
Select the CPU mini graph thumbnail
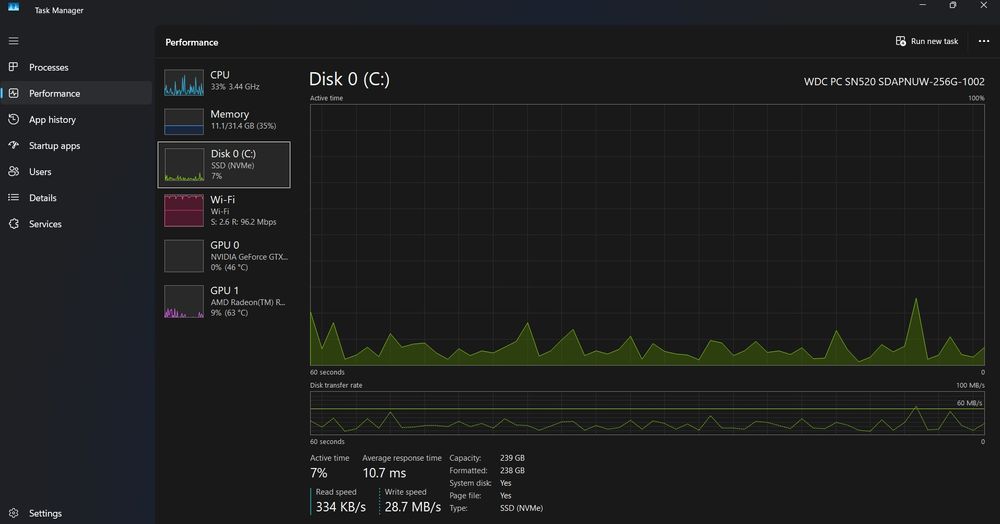[184, 83]
